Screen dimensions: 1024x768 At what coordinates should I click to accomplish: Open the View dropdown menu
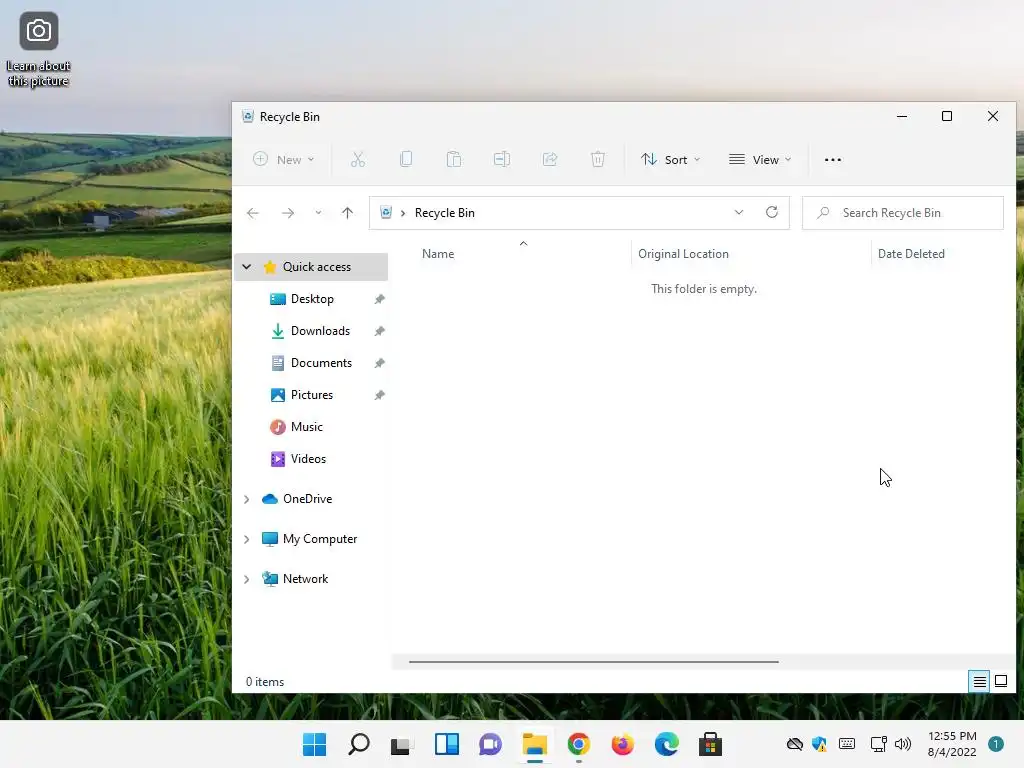click(760, 159)
